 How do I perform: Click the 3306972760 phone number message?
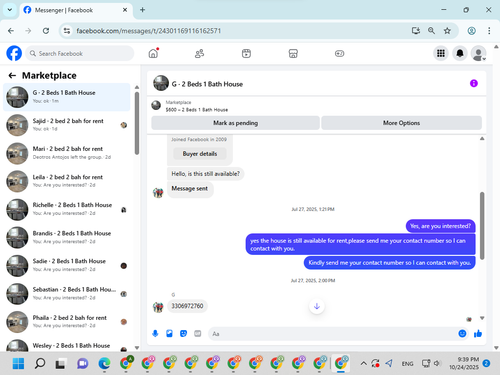pos(187,306)
